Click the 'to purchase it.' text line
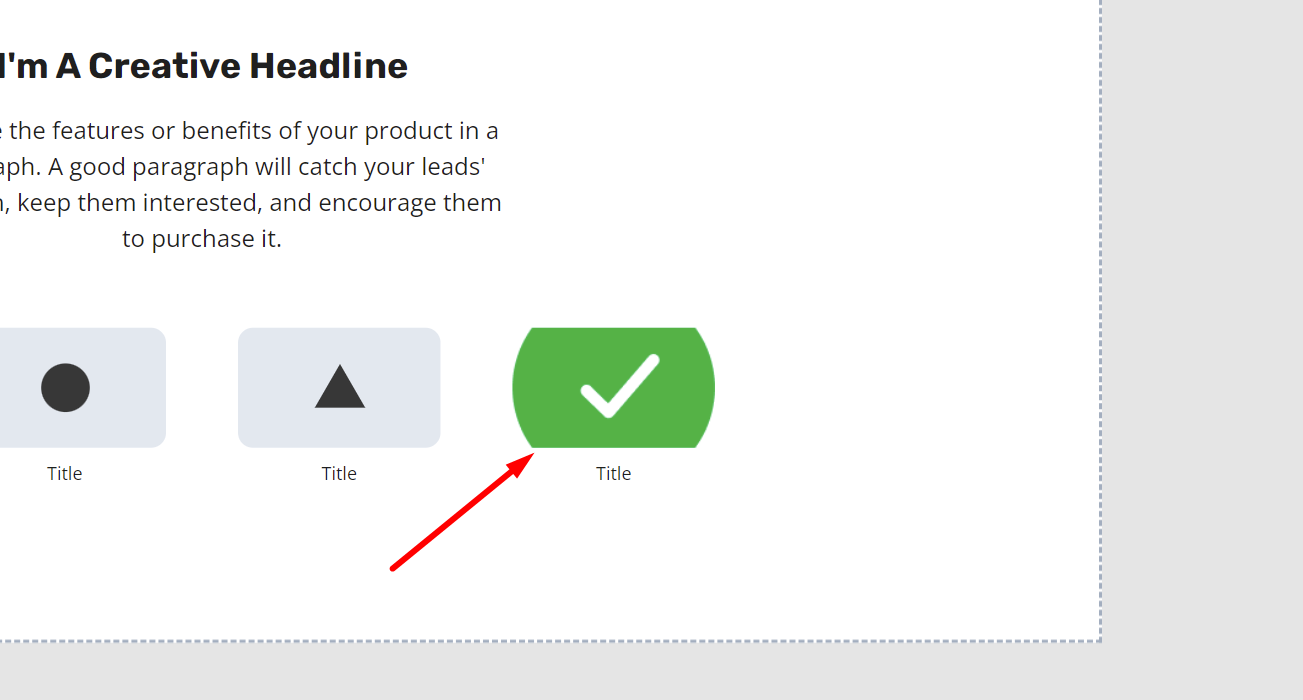The image size is (1303, 700). click(x=202, y=239)
